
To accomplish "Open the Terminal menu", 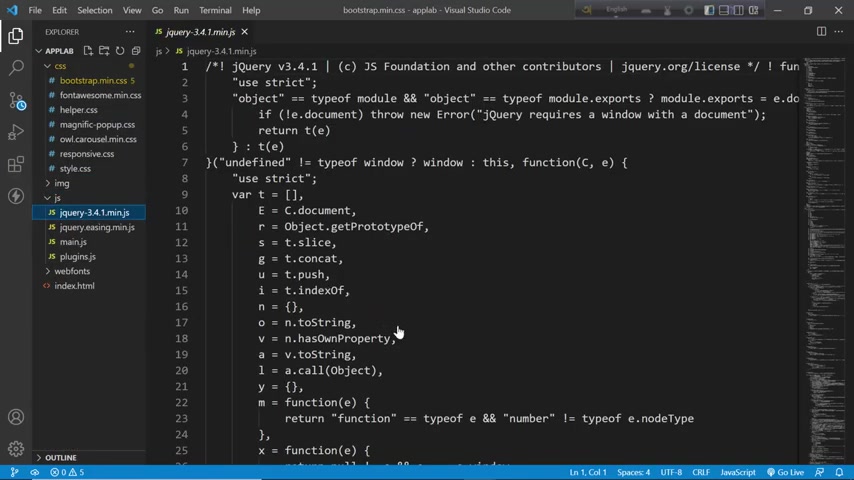I will (x=215, y=10).
